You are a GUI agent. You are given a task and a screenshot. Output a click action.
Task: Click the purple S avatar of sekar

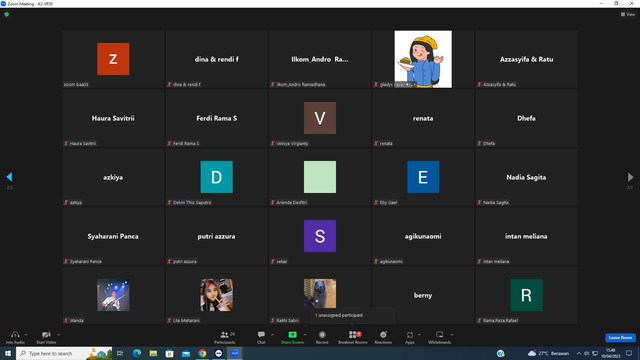coord(320,236)
